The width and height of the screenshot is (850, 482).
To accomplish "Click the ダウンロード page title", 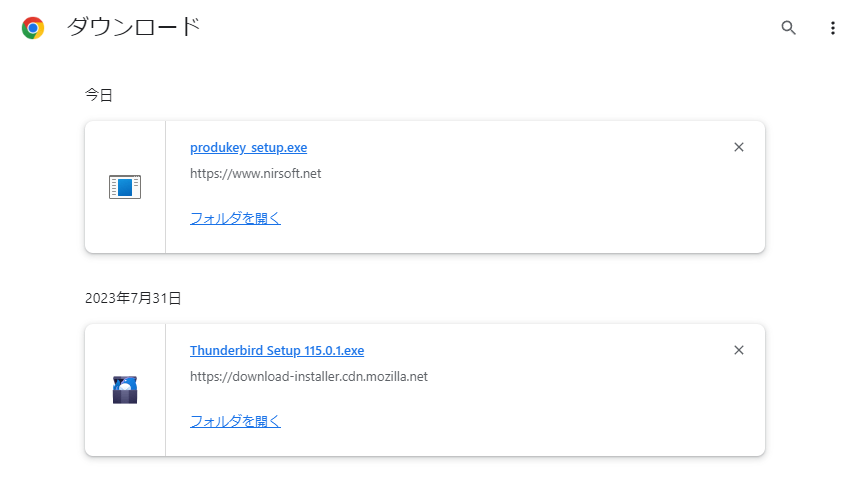I will click(133, 27).
